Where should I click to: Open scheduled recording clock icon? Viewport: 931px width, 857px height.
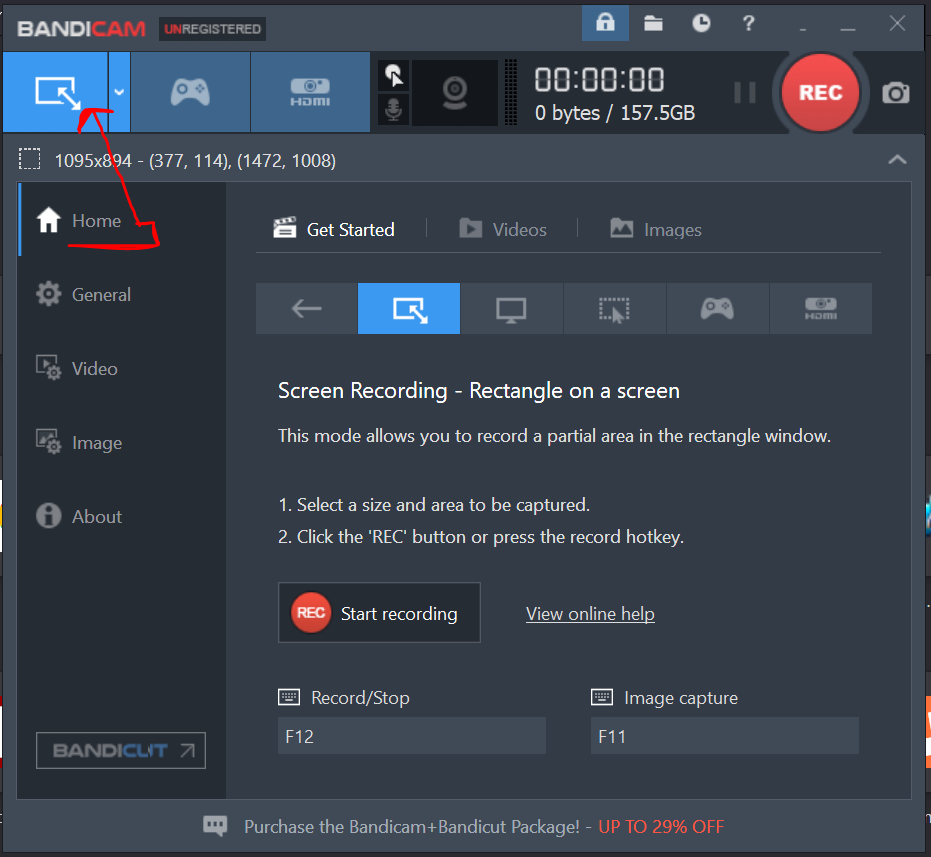pos(701,23)
